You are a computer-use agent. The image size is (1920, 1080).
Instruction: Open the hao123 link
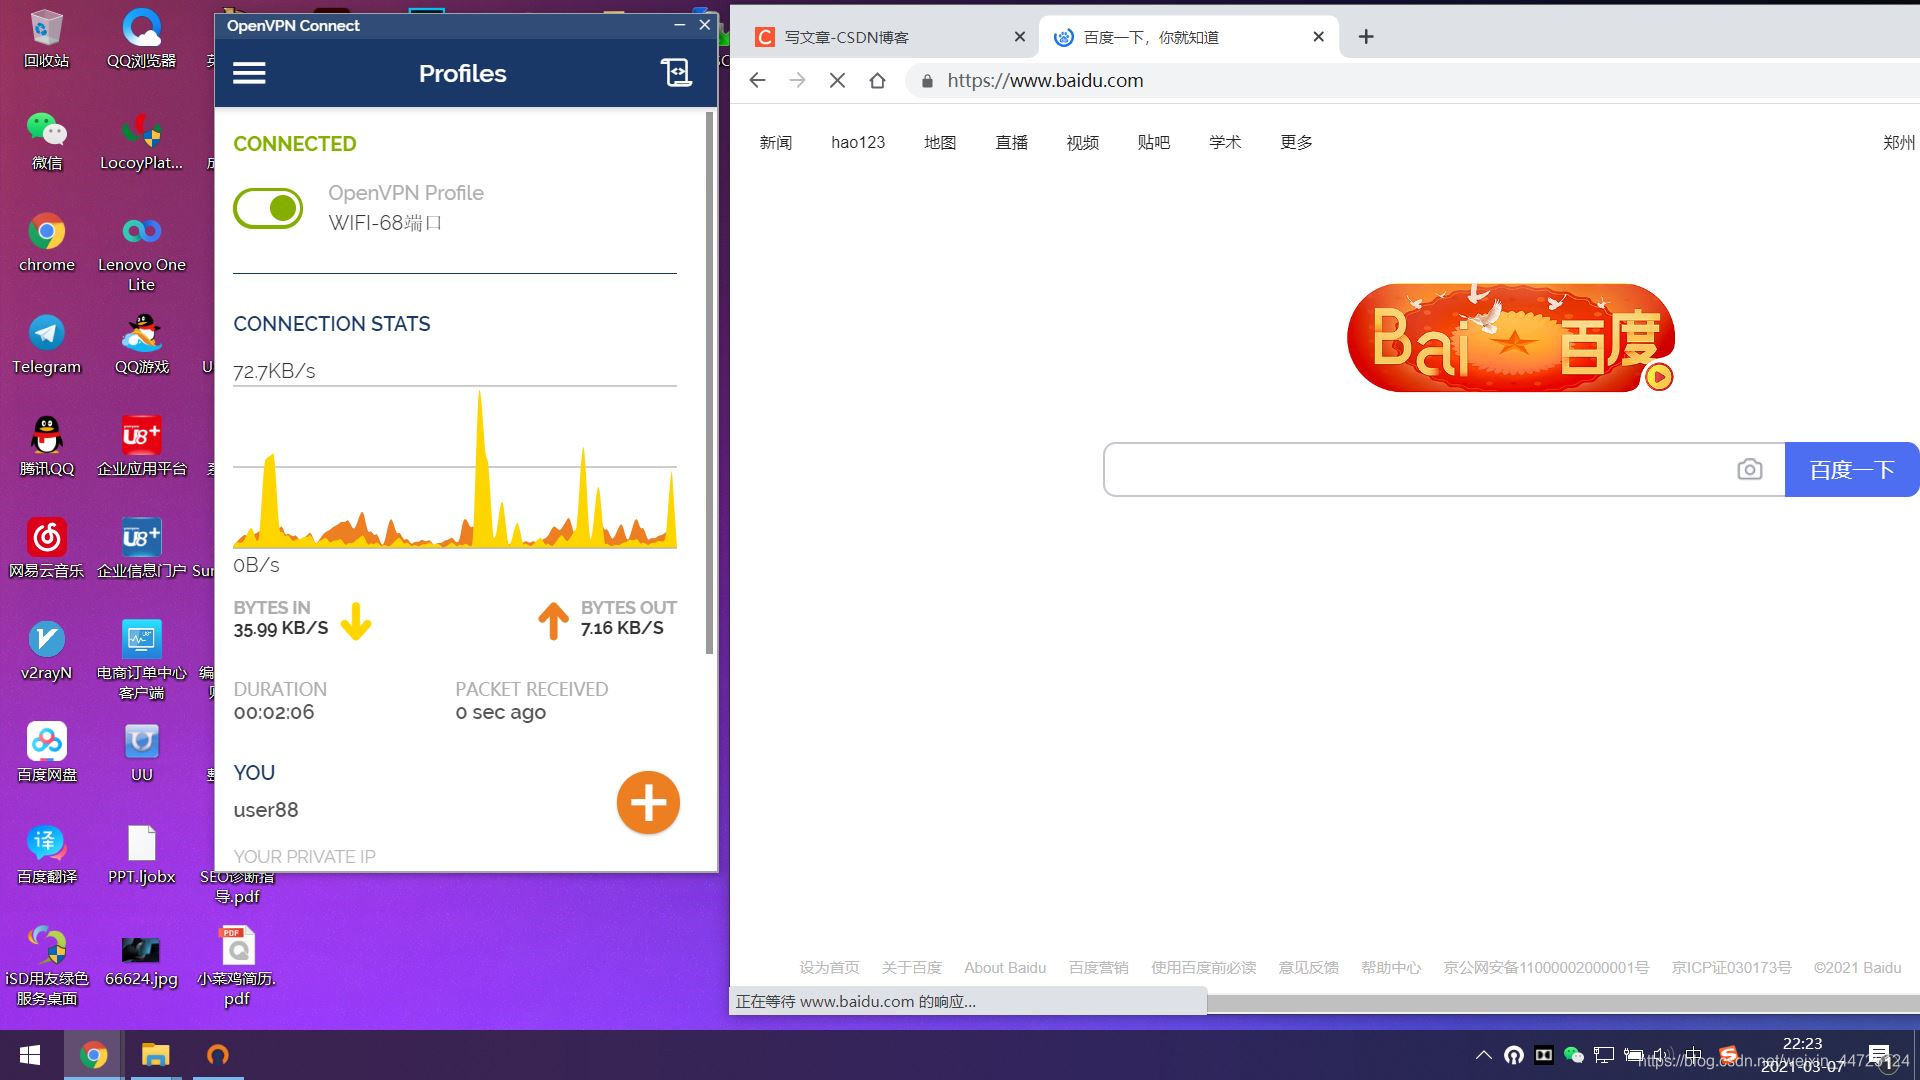click(858, 142)
